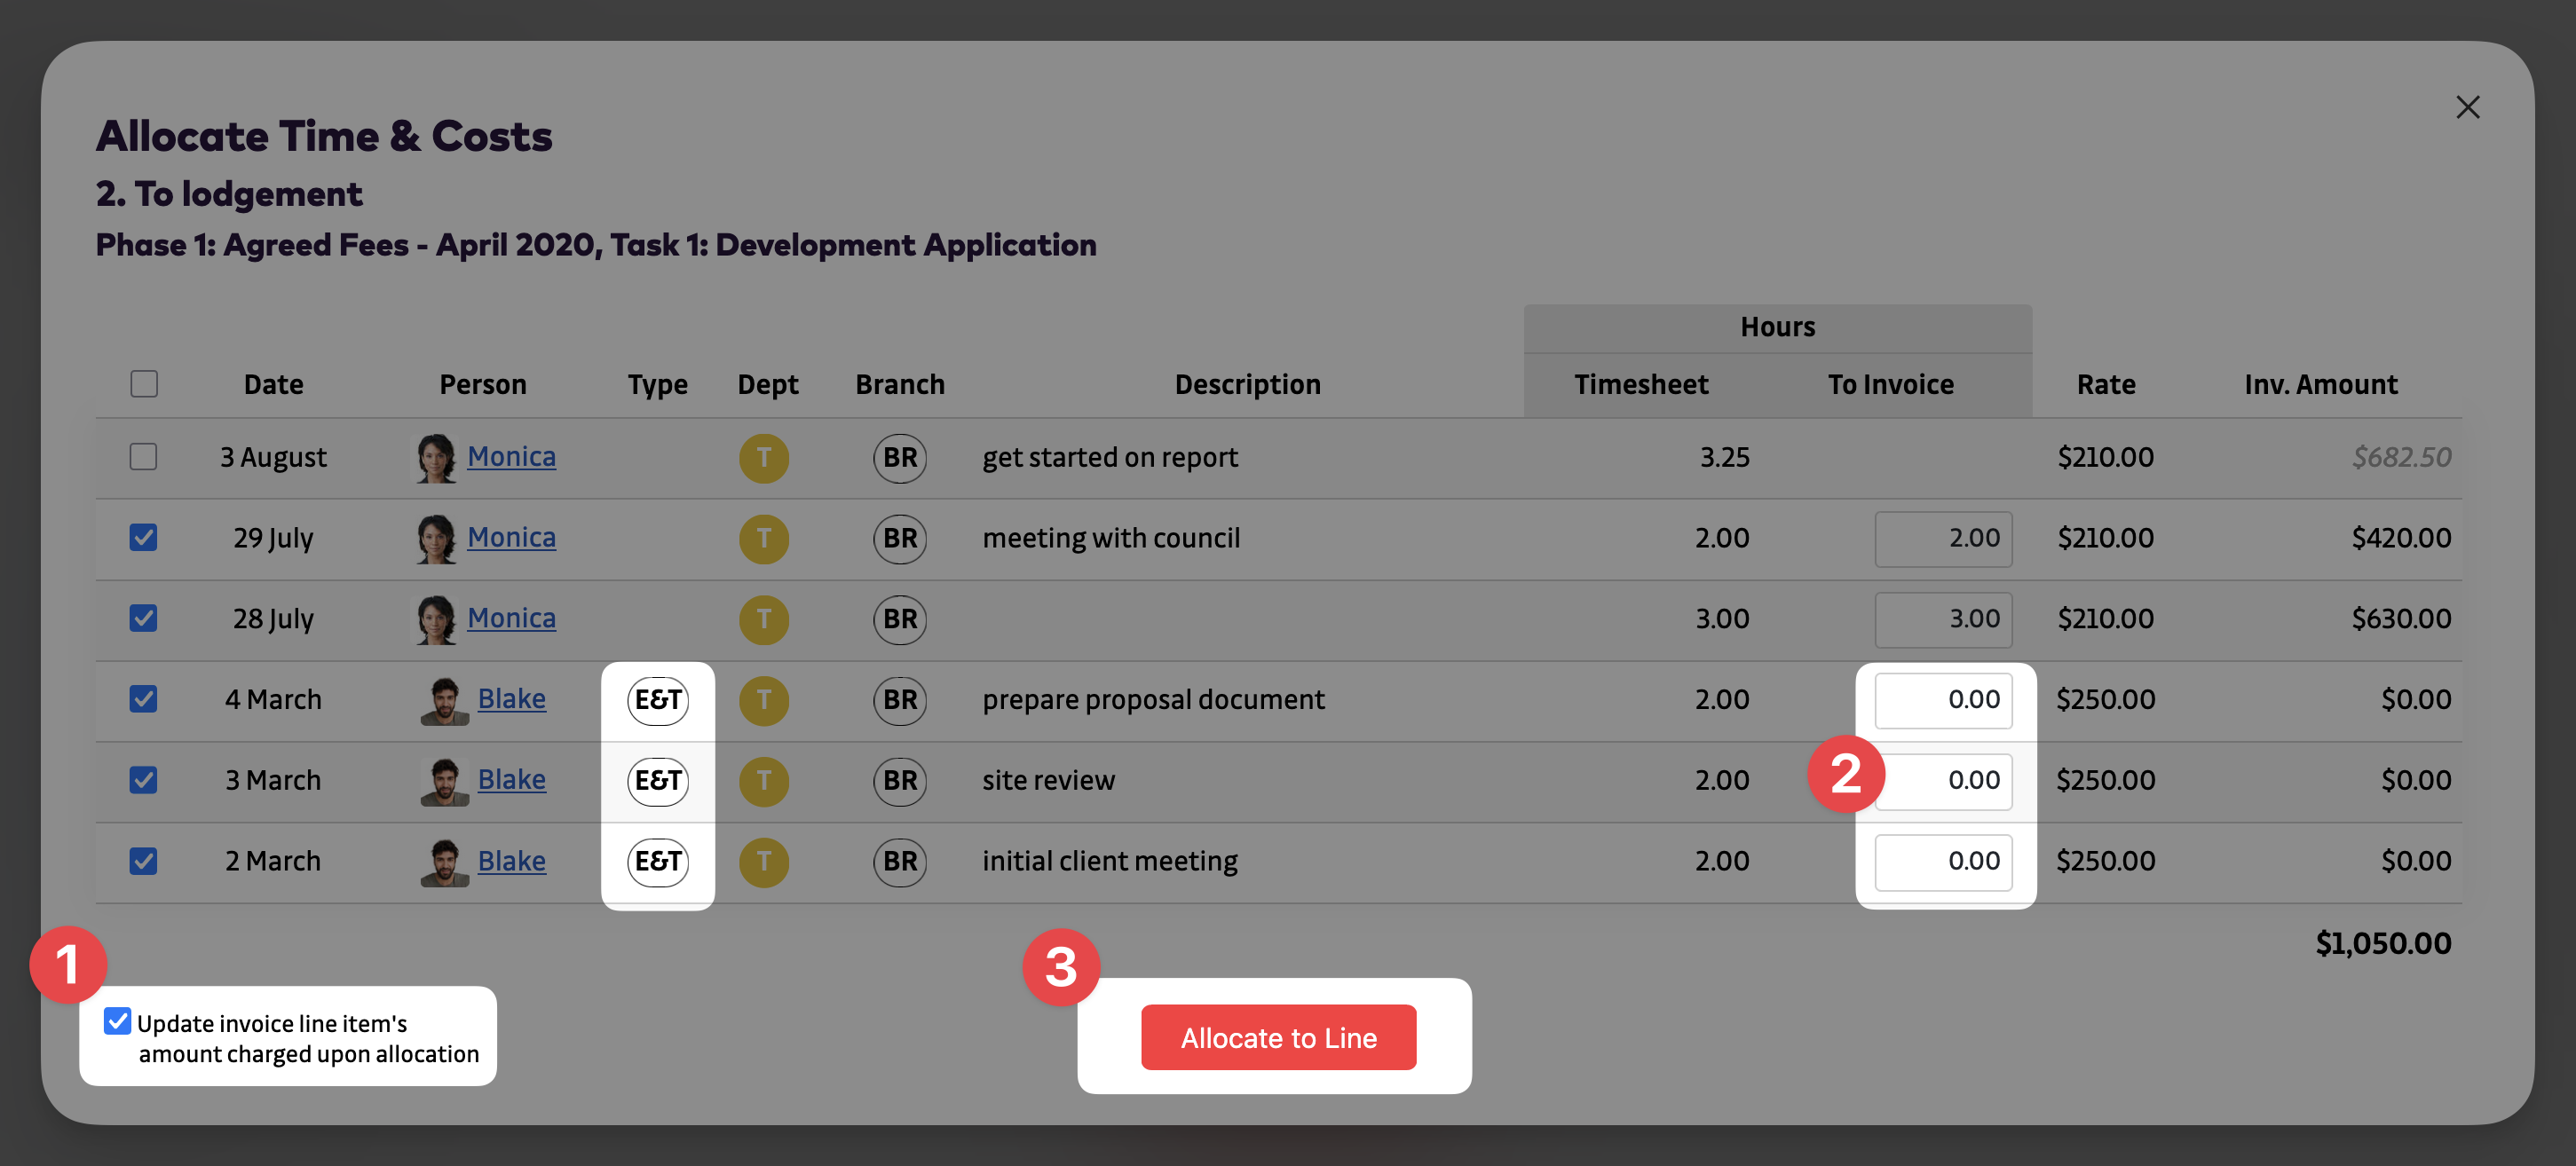Image resolution: width=2576 pixels, height=1166 pixels.
Task: Click the T dept badge on 3 August row
Action: pos(763,457)
